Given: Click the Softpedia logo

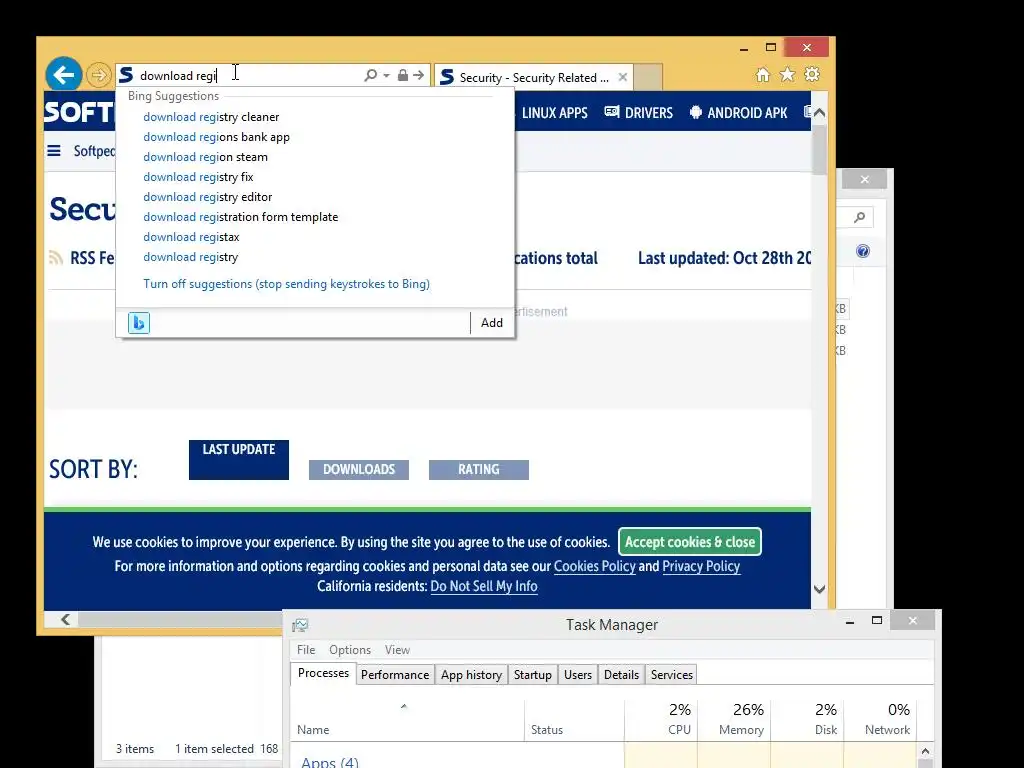Looking at the screenshot, I should tap(79, 112).
